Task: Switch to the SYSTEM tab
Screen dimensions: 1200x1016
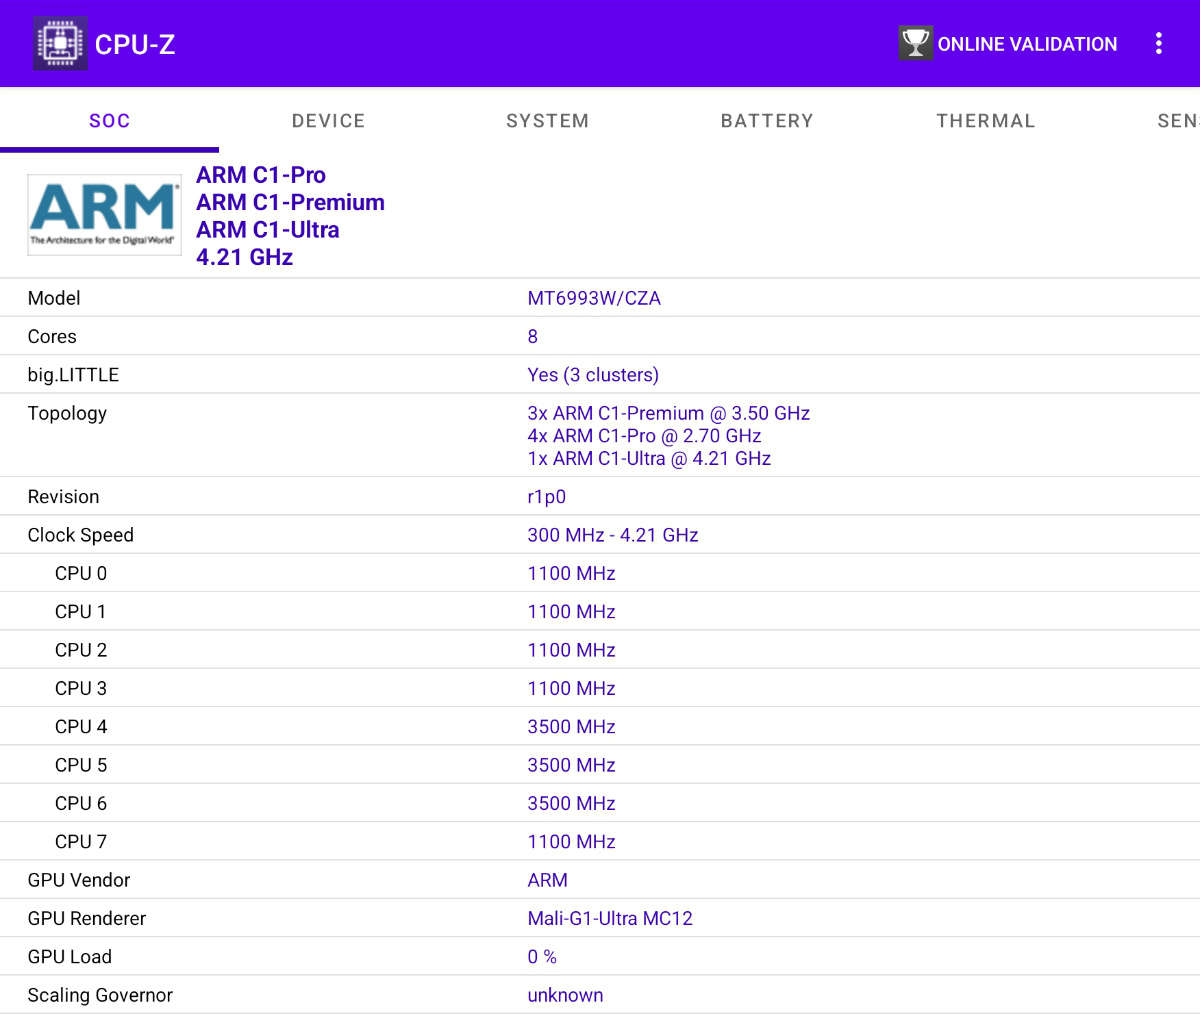Action: point(547,121)
